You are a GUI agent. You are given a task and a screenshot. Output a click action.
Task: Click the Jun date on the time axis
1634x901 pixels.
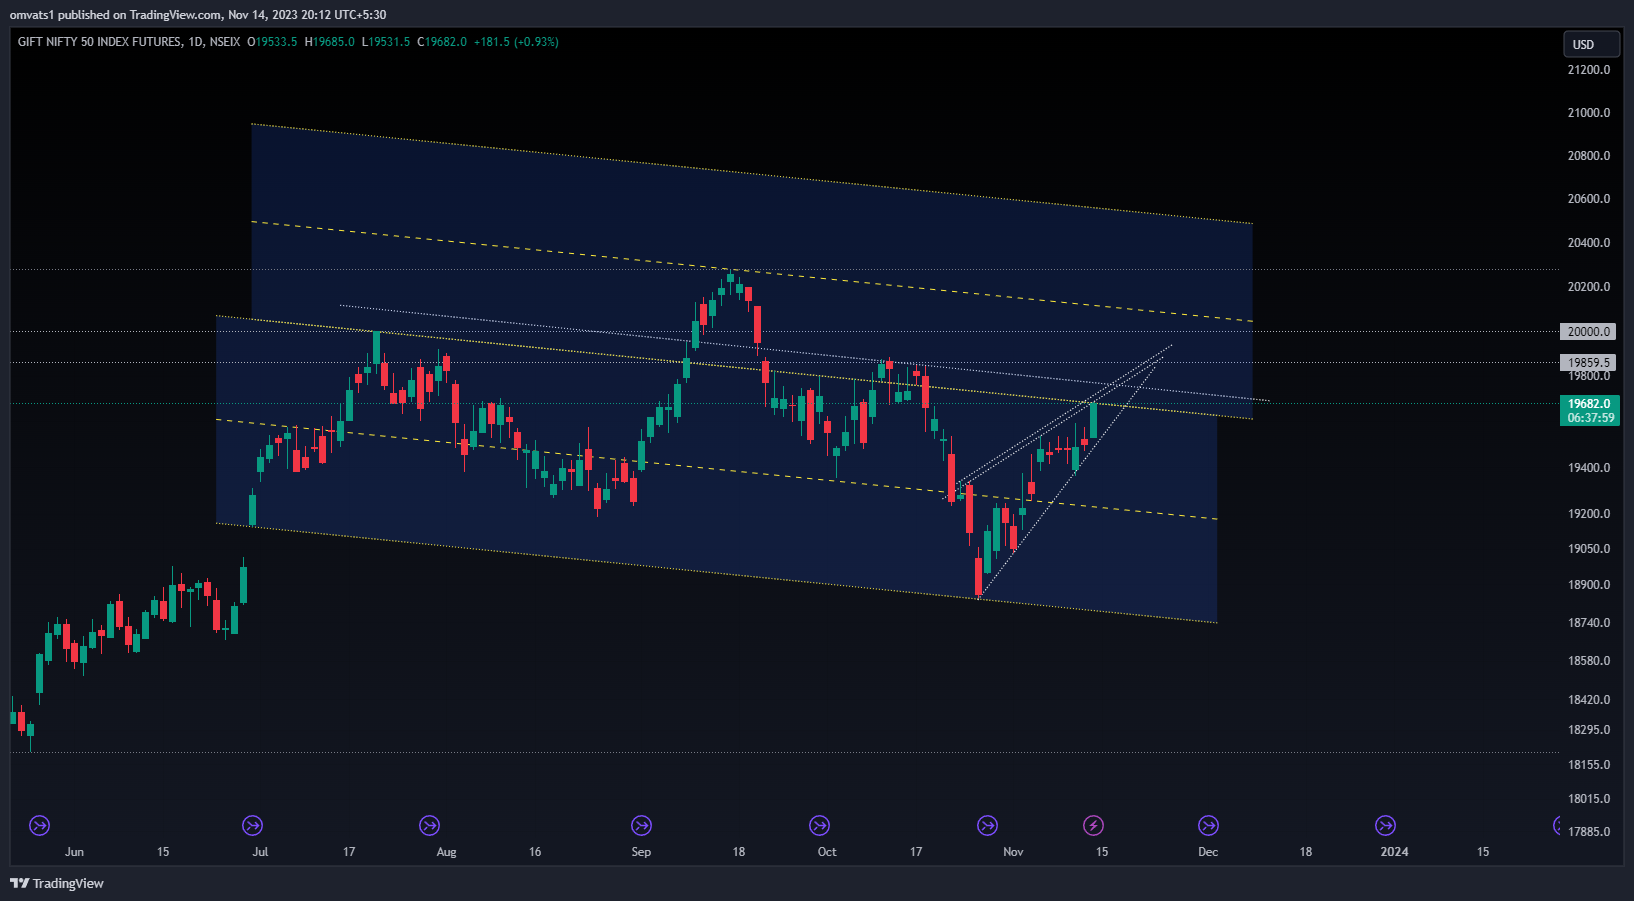[74, 852]
